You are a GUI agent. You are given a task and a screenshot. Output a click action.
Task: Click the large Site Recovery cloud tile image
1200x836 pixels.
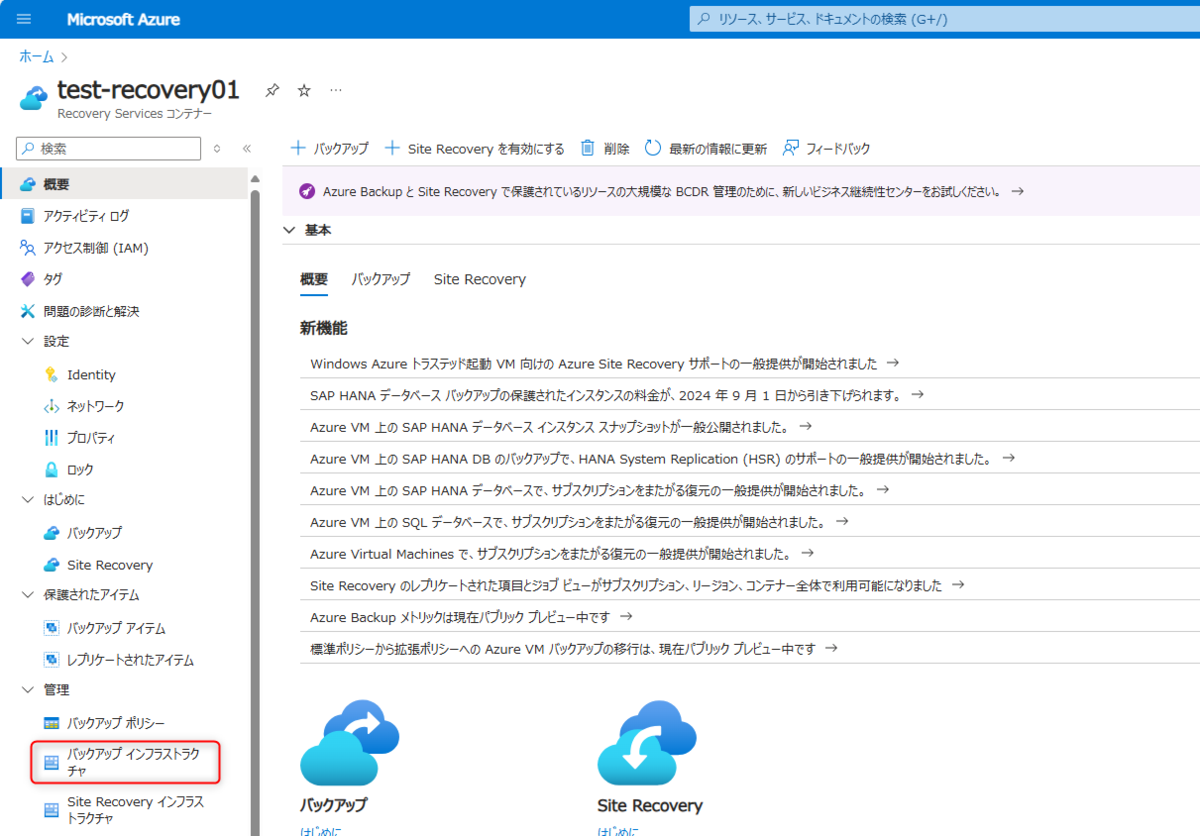point(646,742)
